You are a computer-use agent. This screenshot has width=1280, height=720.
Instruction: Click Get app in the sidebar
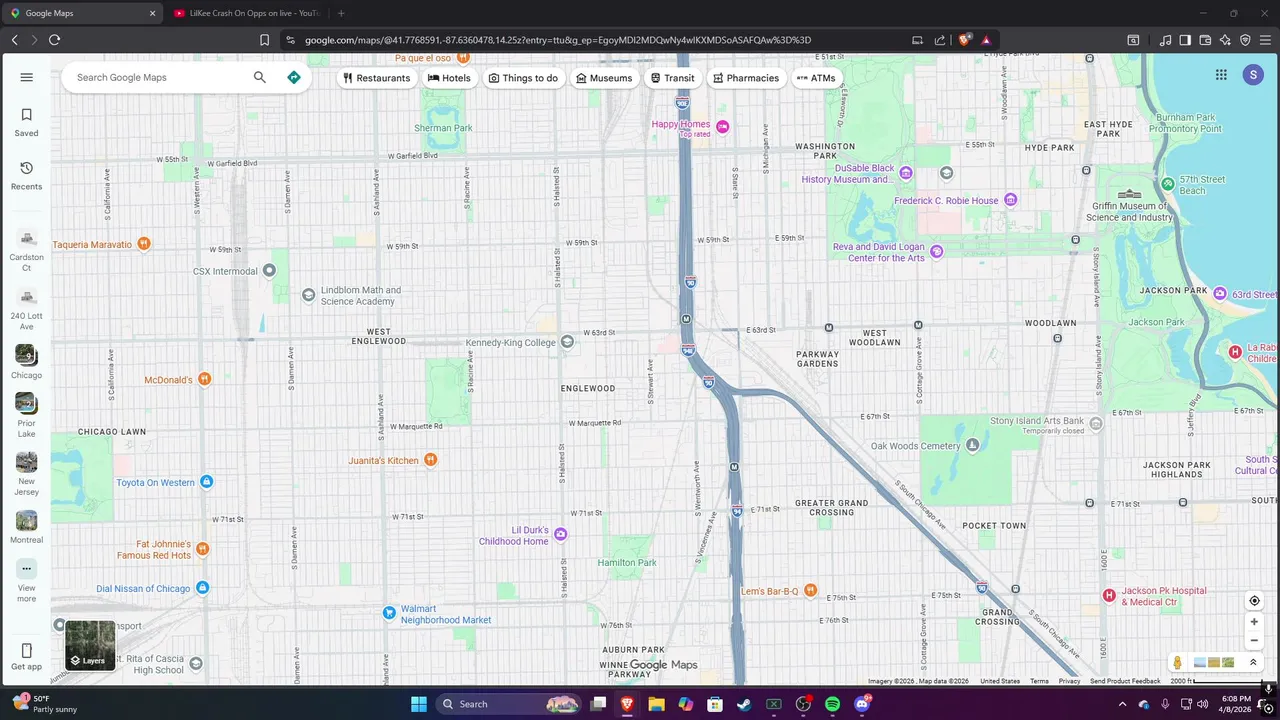click(27, 657)
